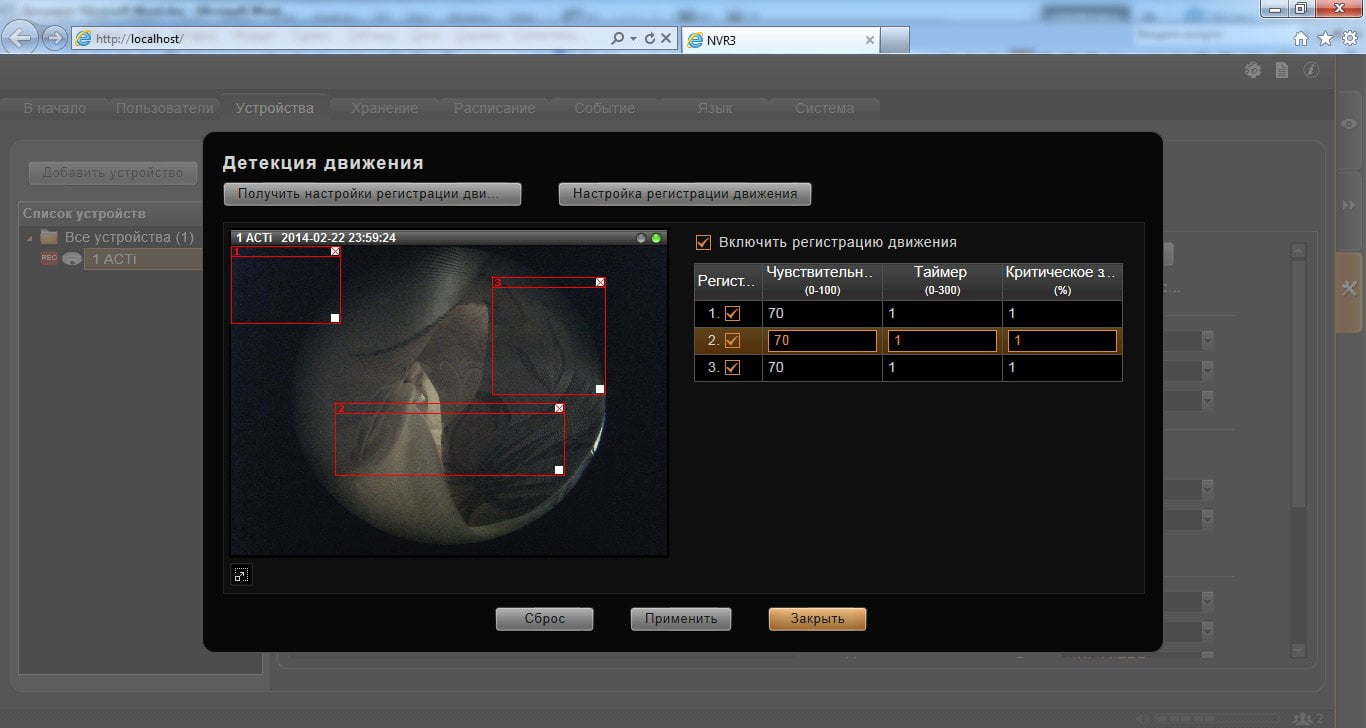The width and height of the screenshot is (1366, 728).
Task: Click the NVR gear icon in the header
Action: click(x=1253, y=70)
